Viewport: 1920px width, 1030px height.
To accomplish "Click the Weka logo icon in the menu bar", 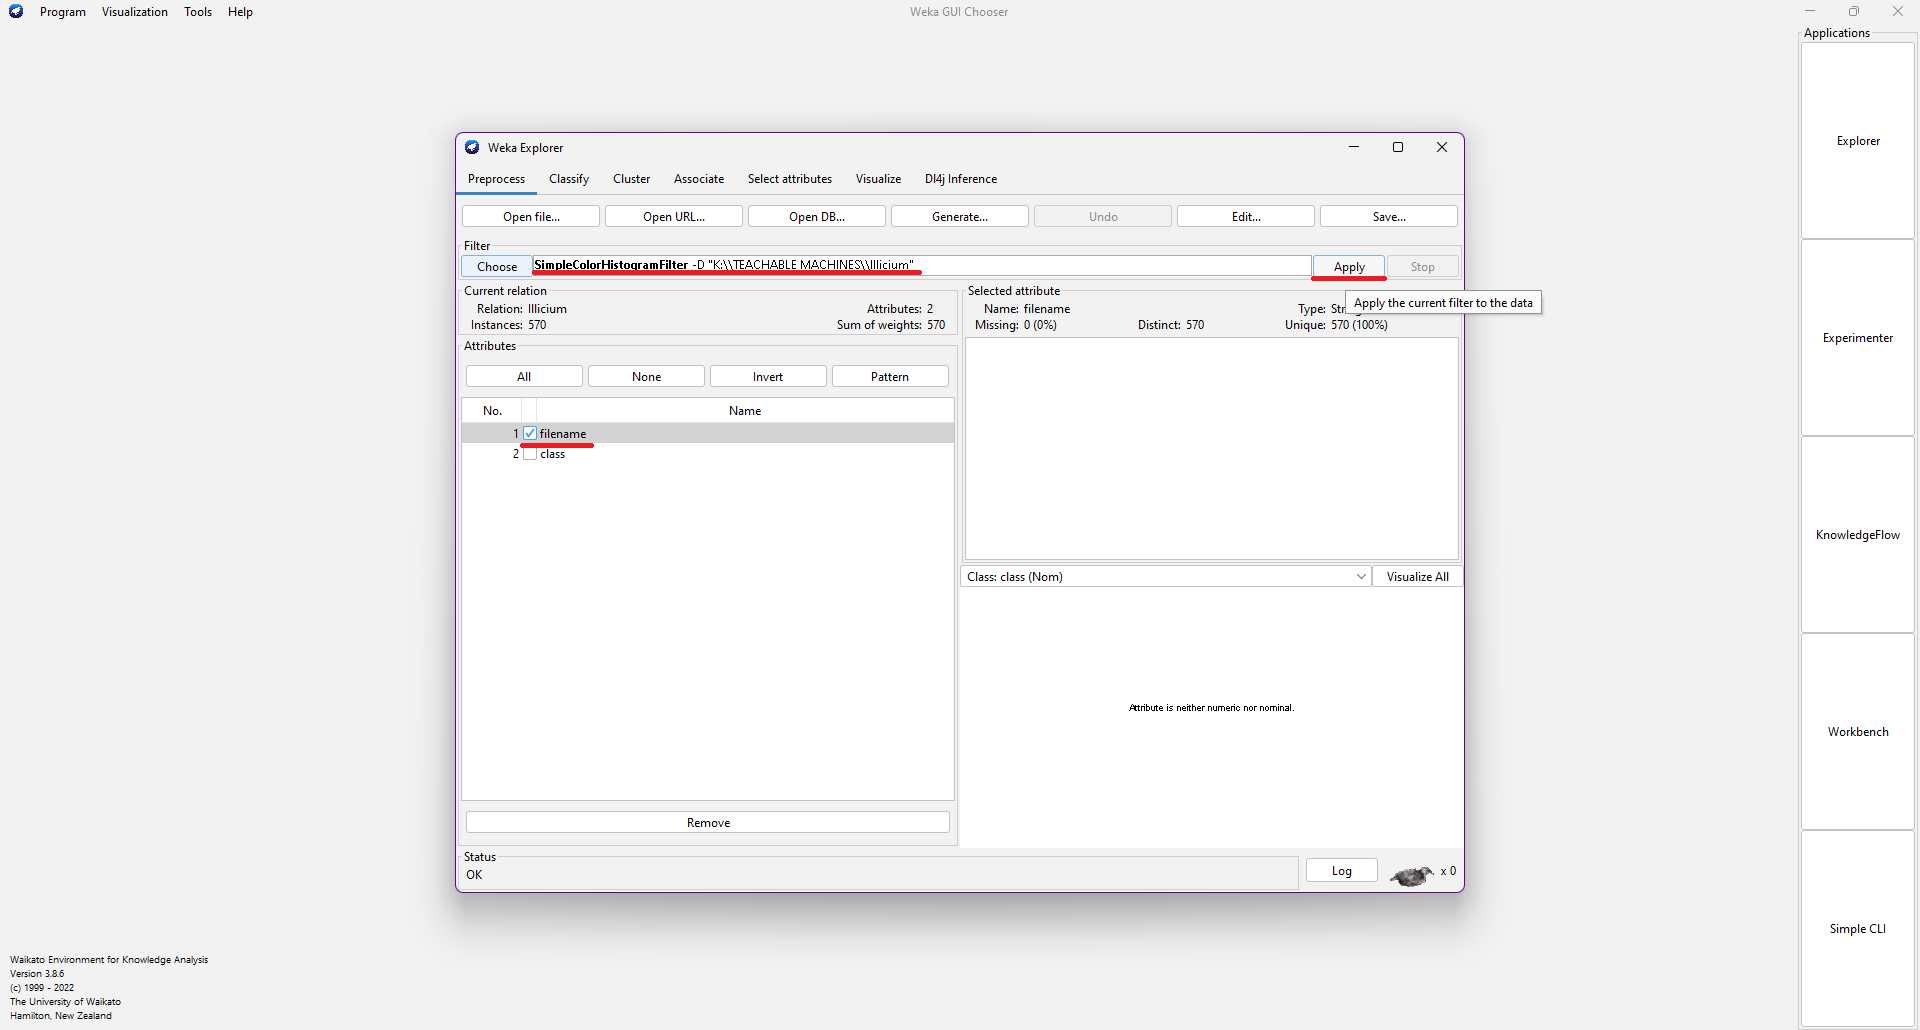I will click(16, 12).
